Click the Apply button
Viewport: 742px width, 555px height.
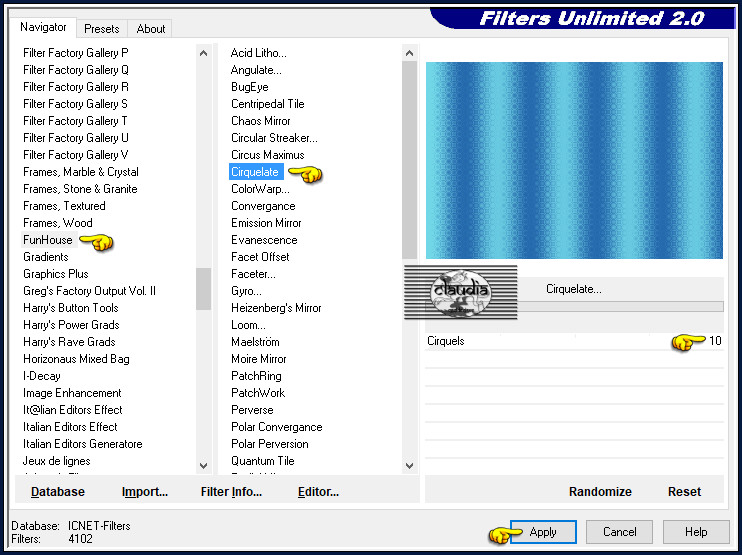coord(543,532)
